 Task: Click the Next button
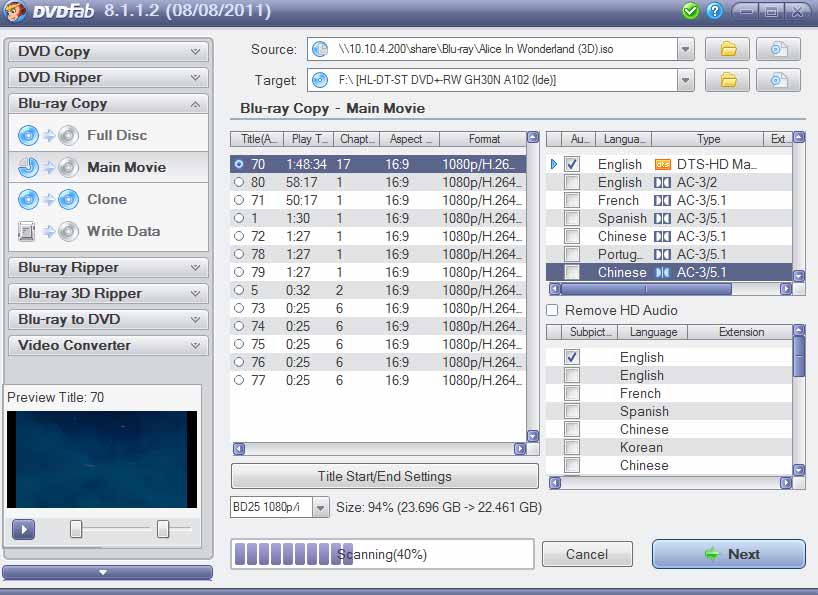[x=729, y=554]
